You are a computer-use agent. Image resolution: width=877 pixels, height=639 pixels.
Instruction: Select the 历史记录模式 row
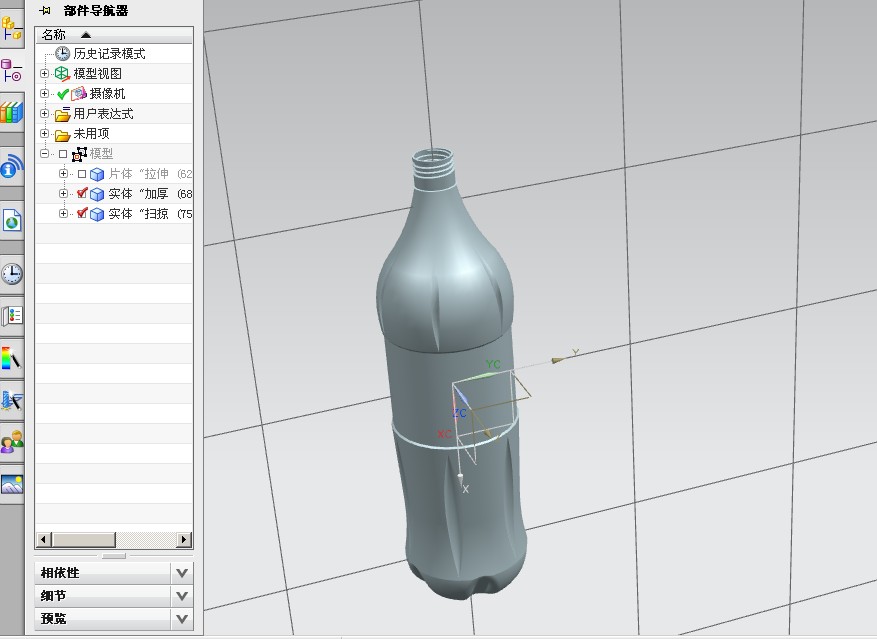[x=114, y=54]
